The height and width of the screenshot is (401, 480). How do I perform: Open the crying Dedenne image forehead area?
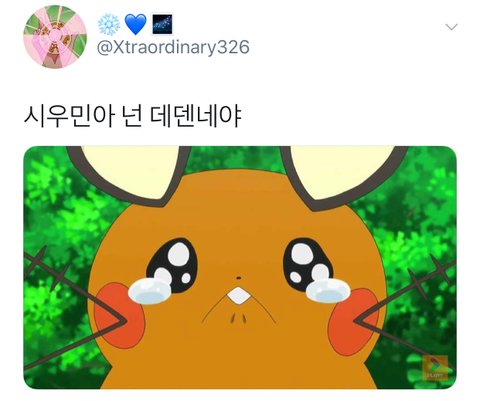point(238,207)
